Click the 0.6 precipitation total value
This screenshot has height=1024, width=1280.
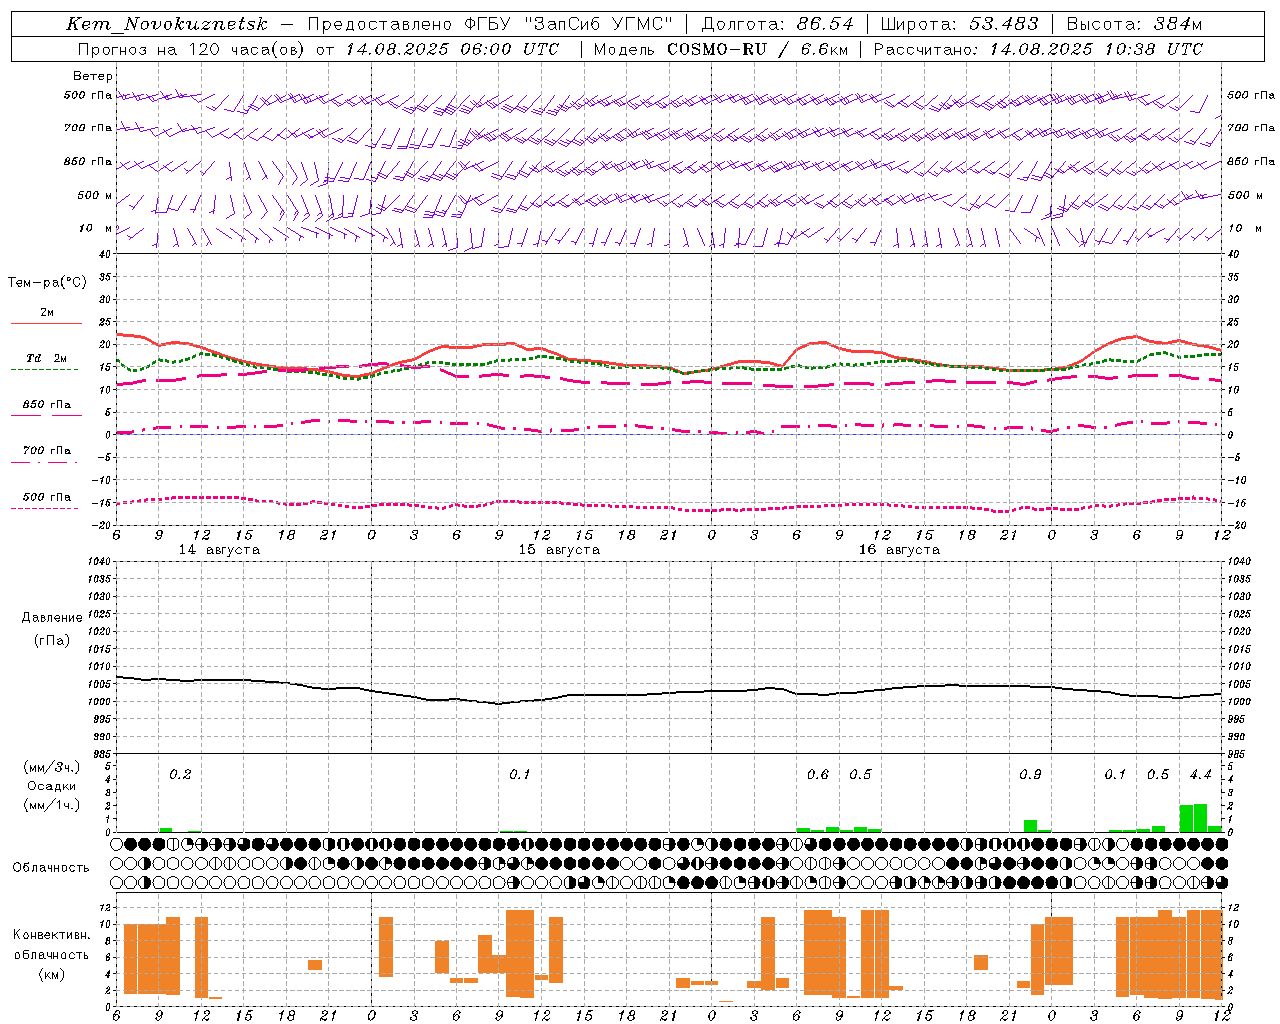(x=818, y=774)
